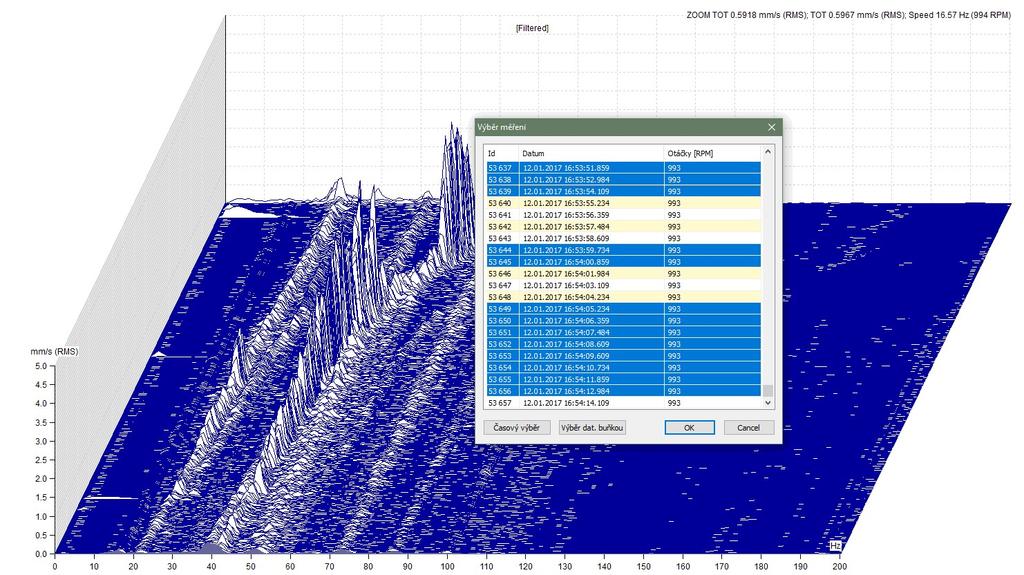Select measurement row 53 643
The height and width of the screenshot is (575, 1024).
point(624,238)
